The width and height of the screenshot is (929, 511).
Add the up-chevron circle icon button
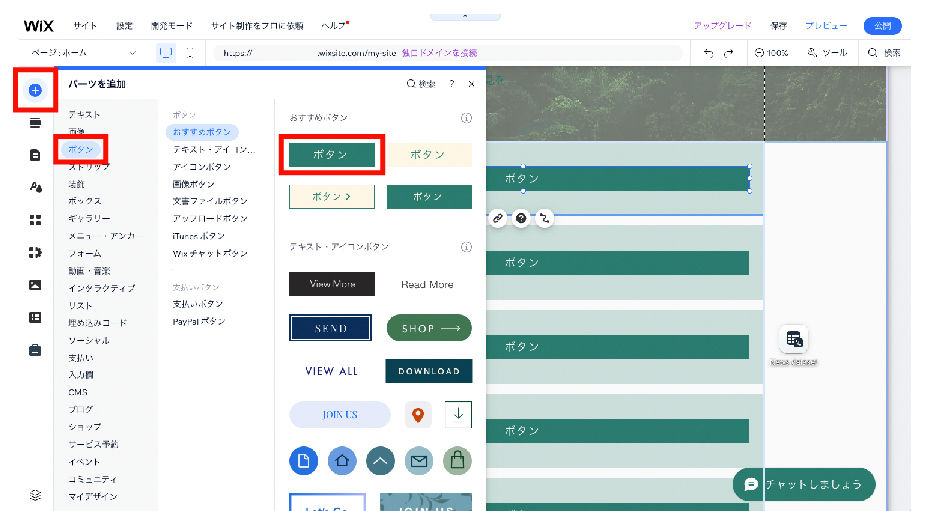(380, 461)
